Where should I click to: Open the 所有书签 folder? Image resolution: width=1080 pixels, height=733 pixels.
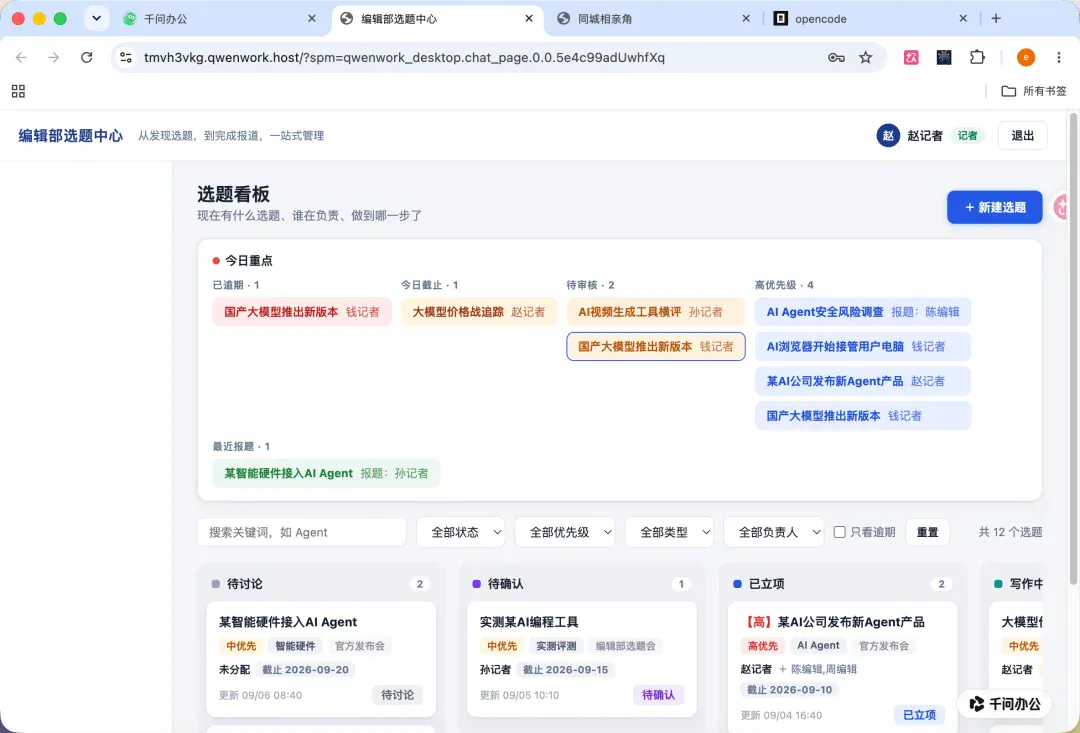pyautogui.click(x=1034, y=91)
